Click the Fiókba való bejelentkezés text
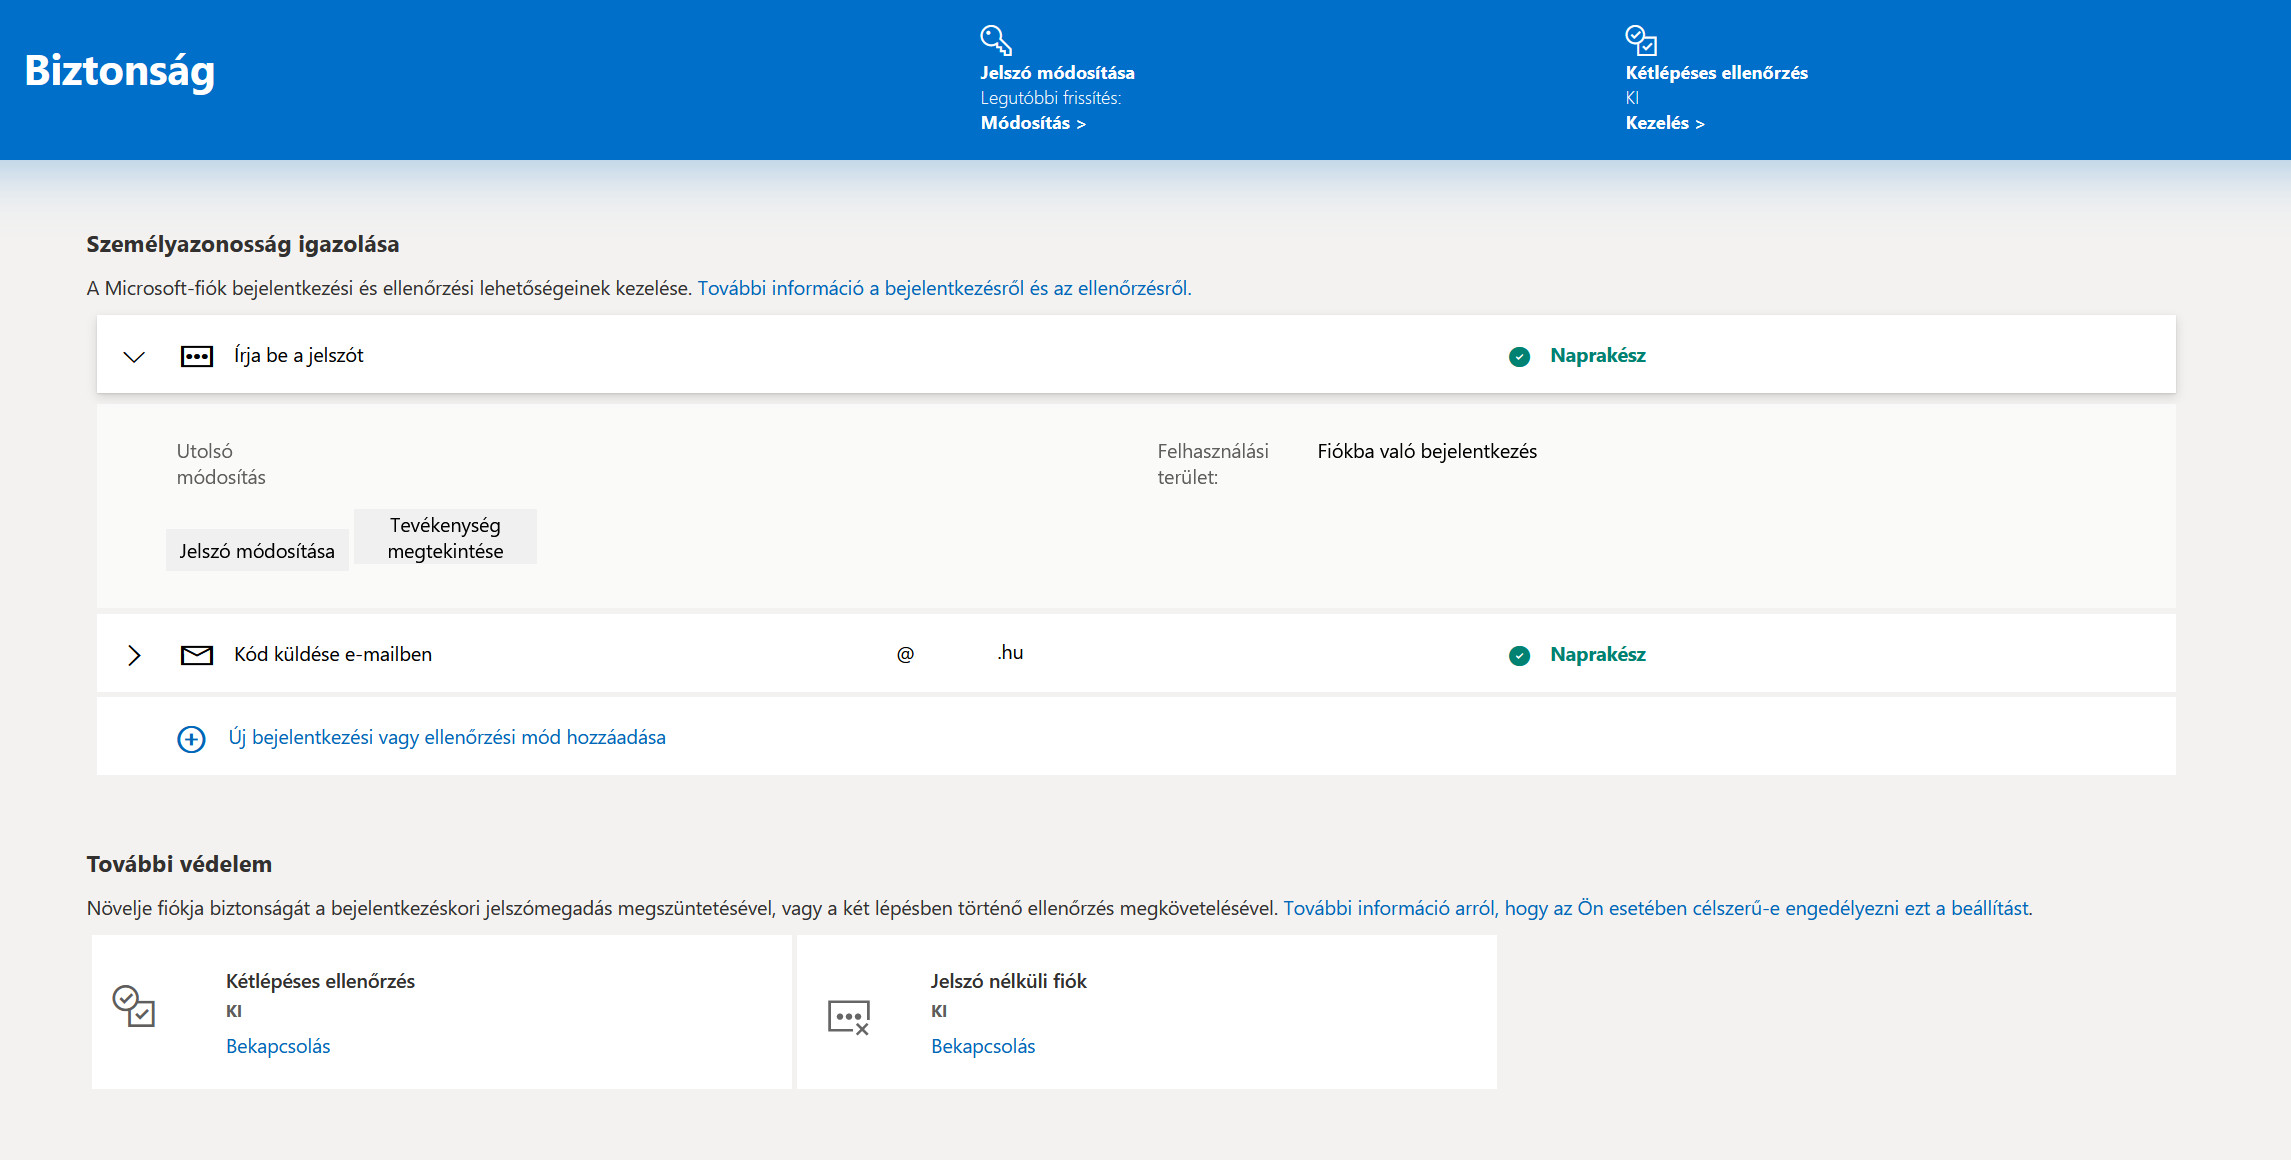 1427,451
